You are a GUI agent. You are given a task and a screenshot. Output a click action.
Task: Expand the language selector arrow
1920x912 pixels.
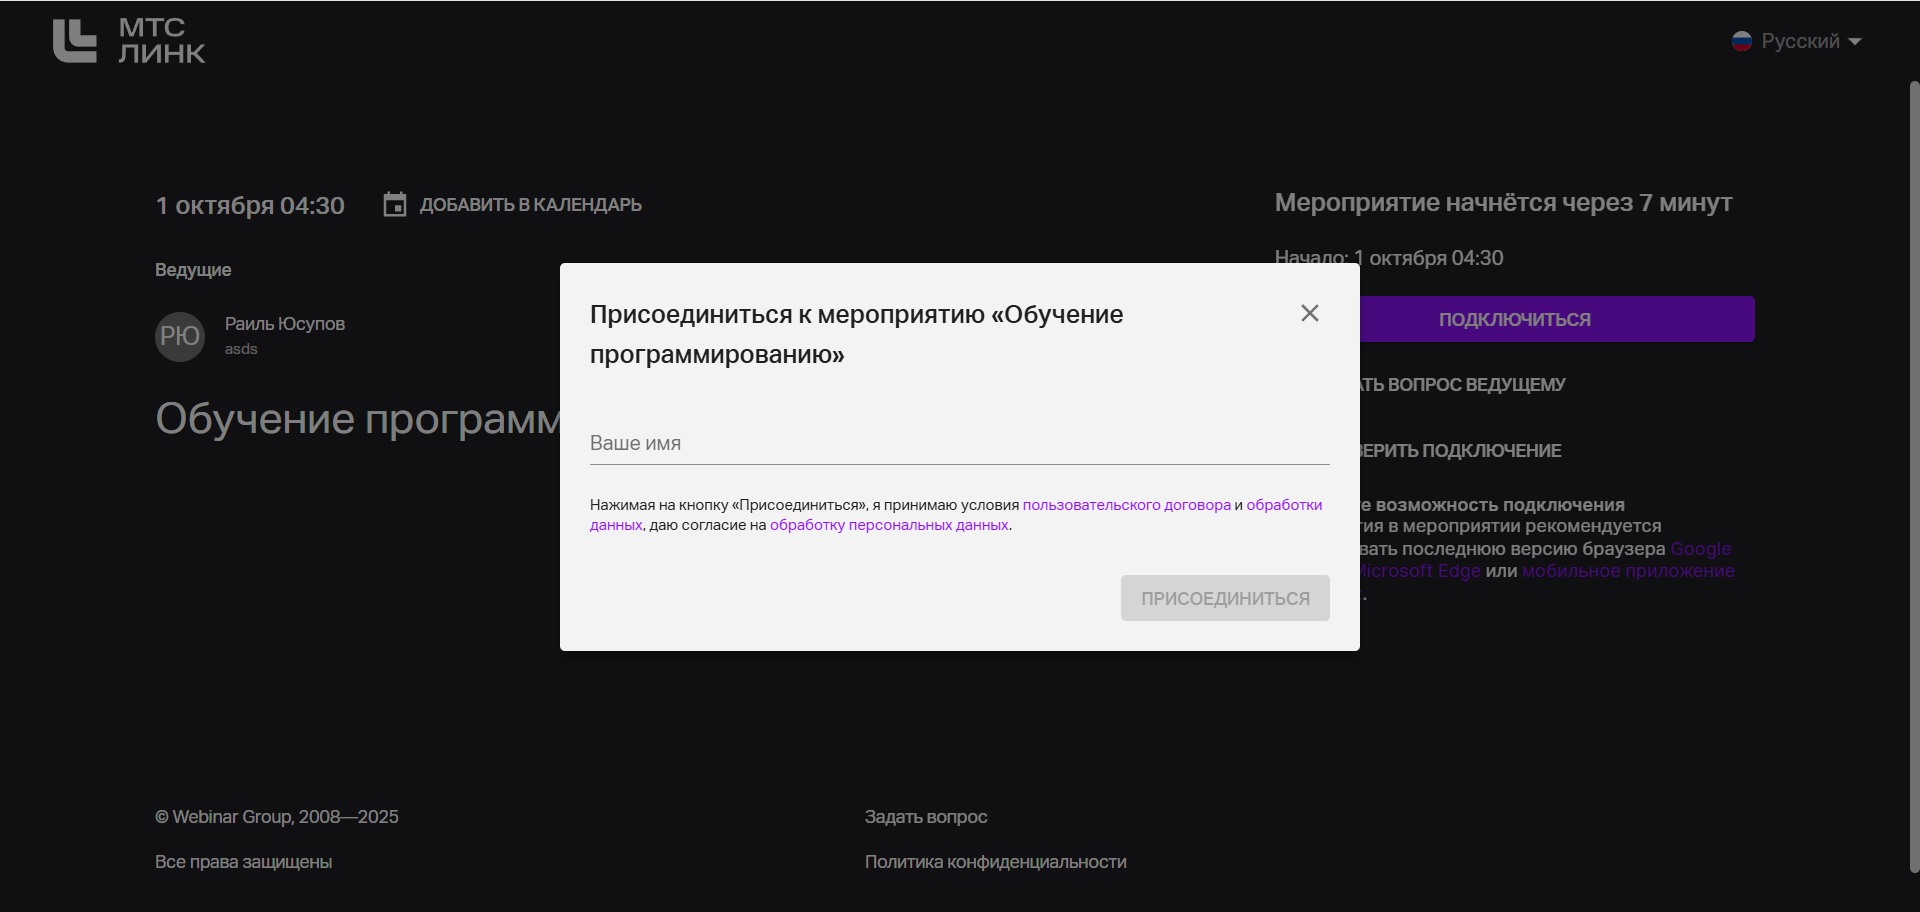1855,42
